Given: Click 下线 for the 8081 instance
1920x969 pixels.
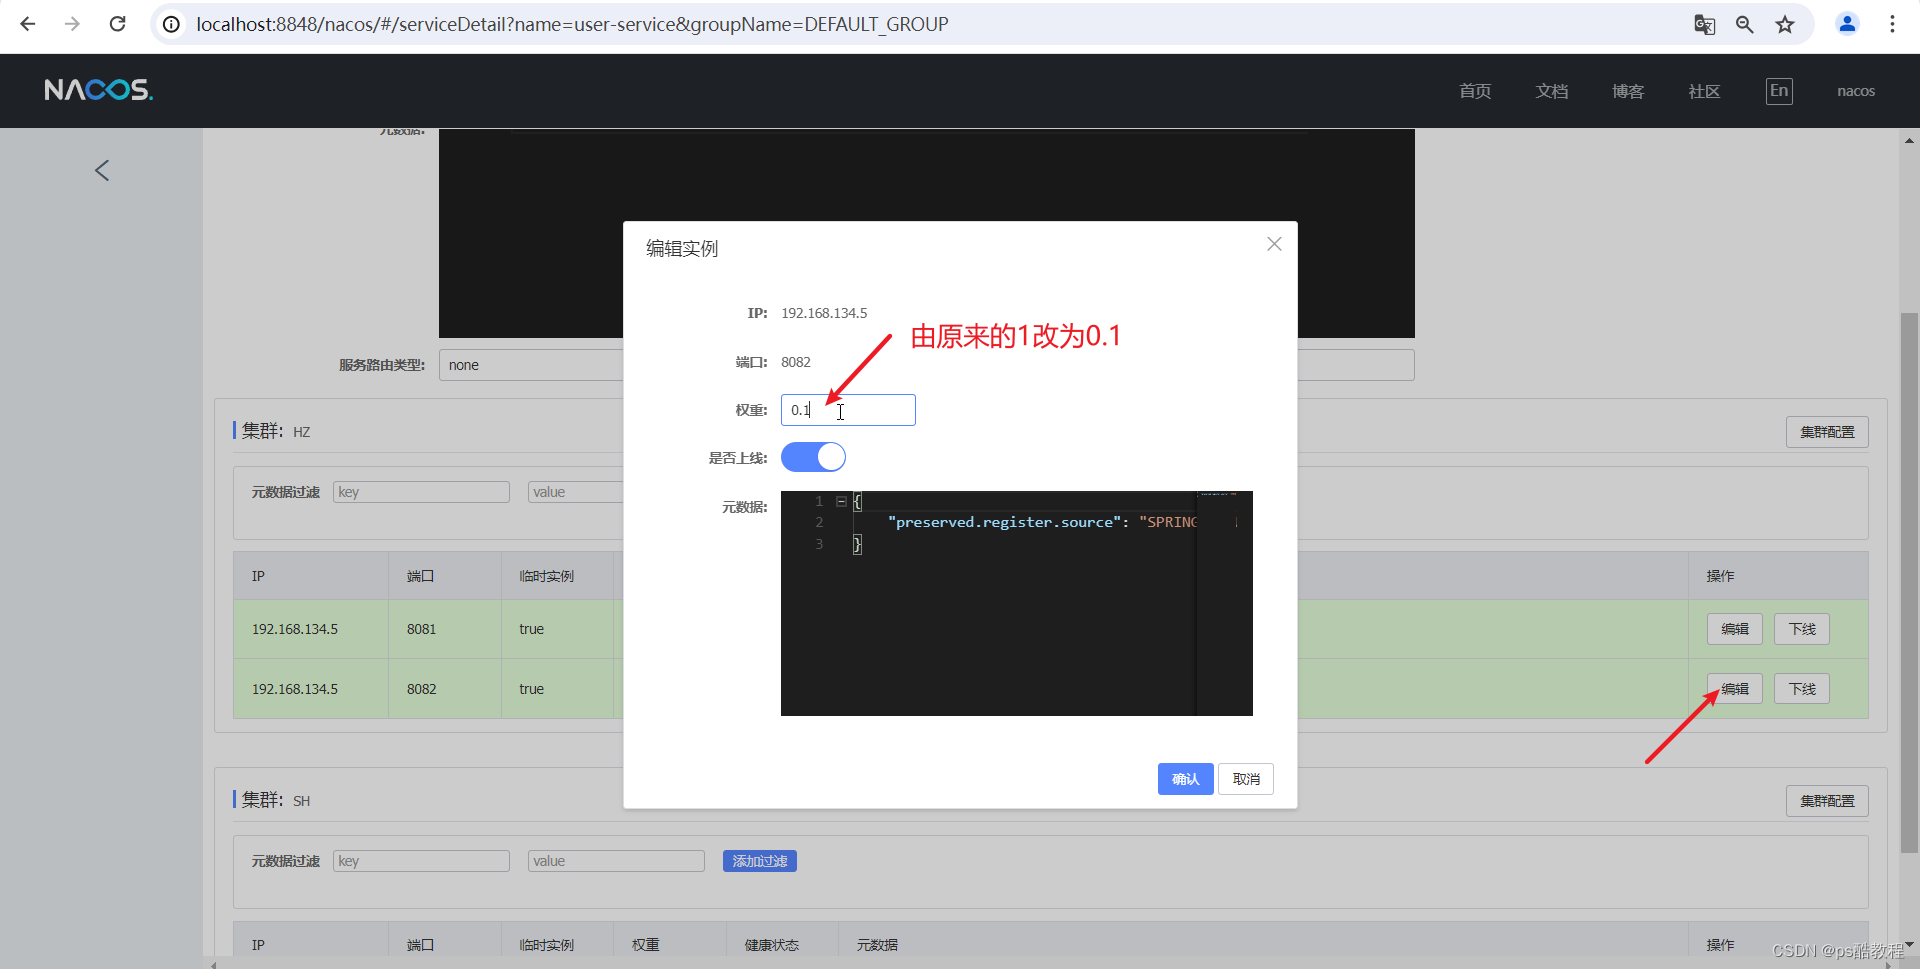Looking at the screenshot, I should [1802, 629].
